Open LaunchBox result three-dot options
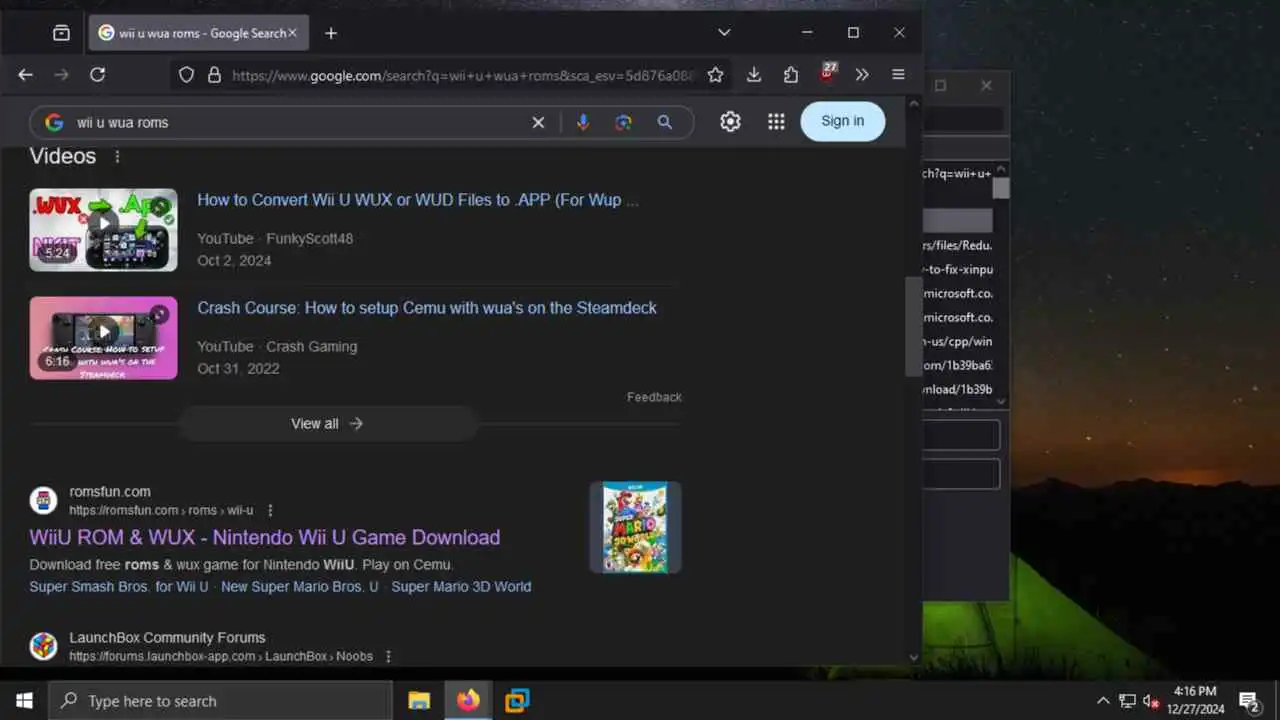The image size is (1280, 720). [x=389, y=656]
